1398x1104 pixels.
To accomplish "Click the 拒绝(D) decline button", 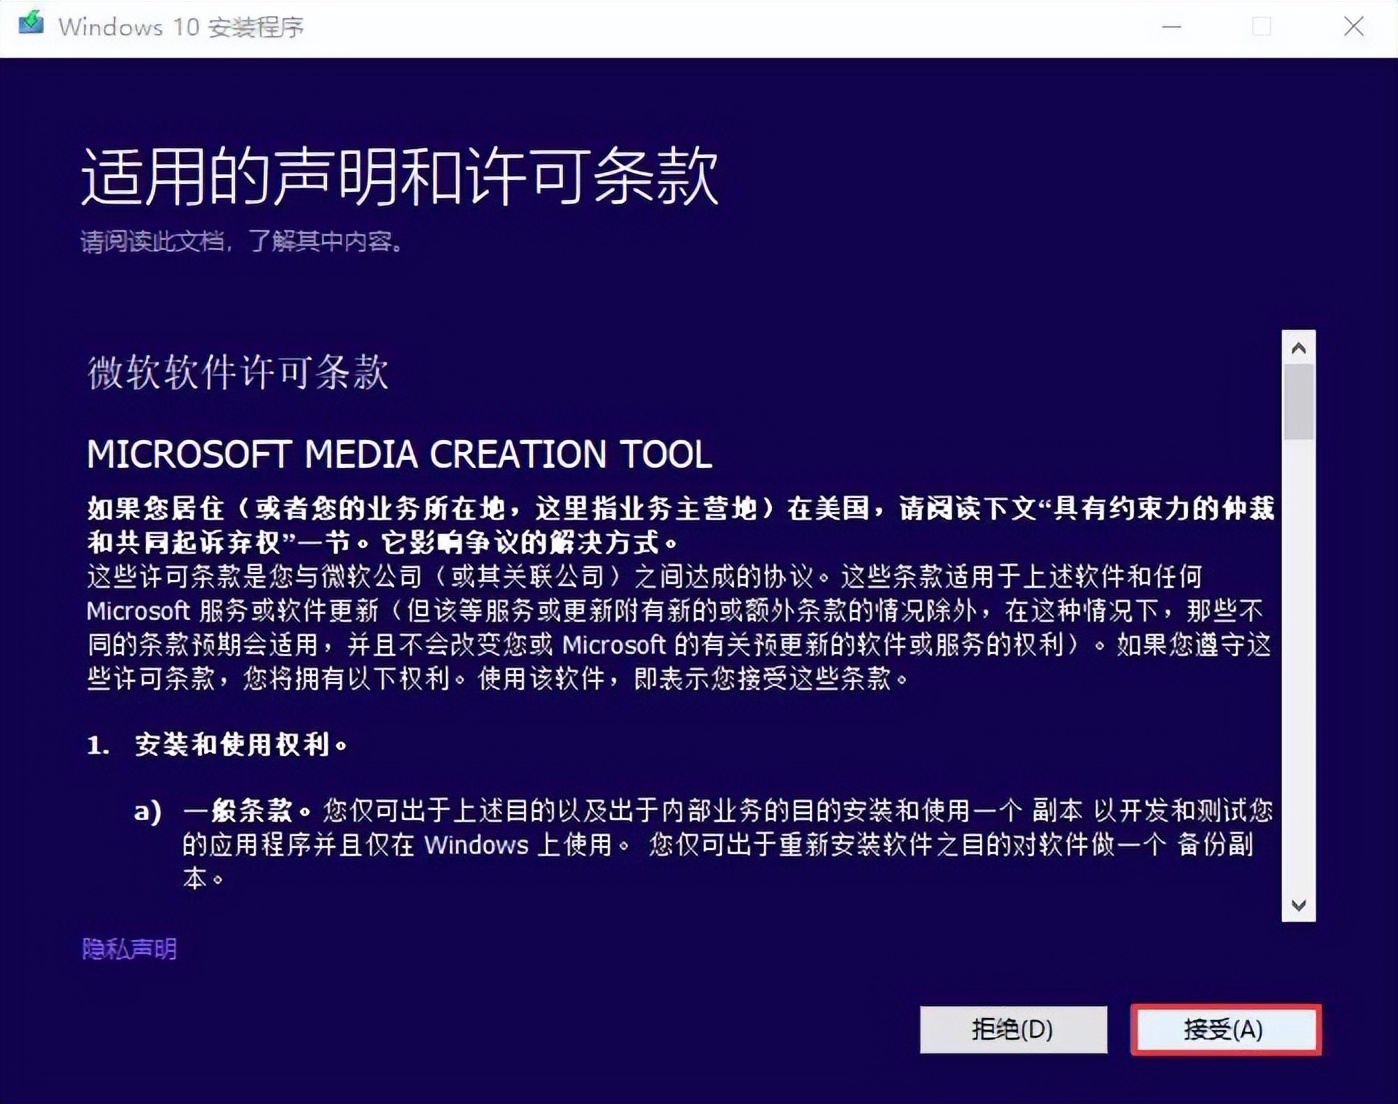I will click(x=1013, y=1030).
